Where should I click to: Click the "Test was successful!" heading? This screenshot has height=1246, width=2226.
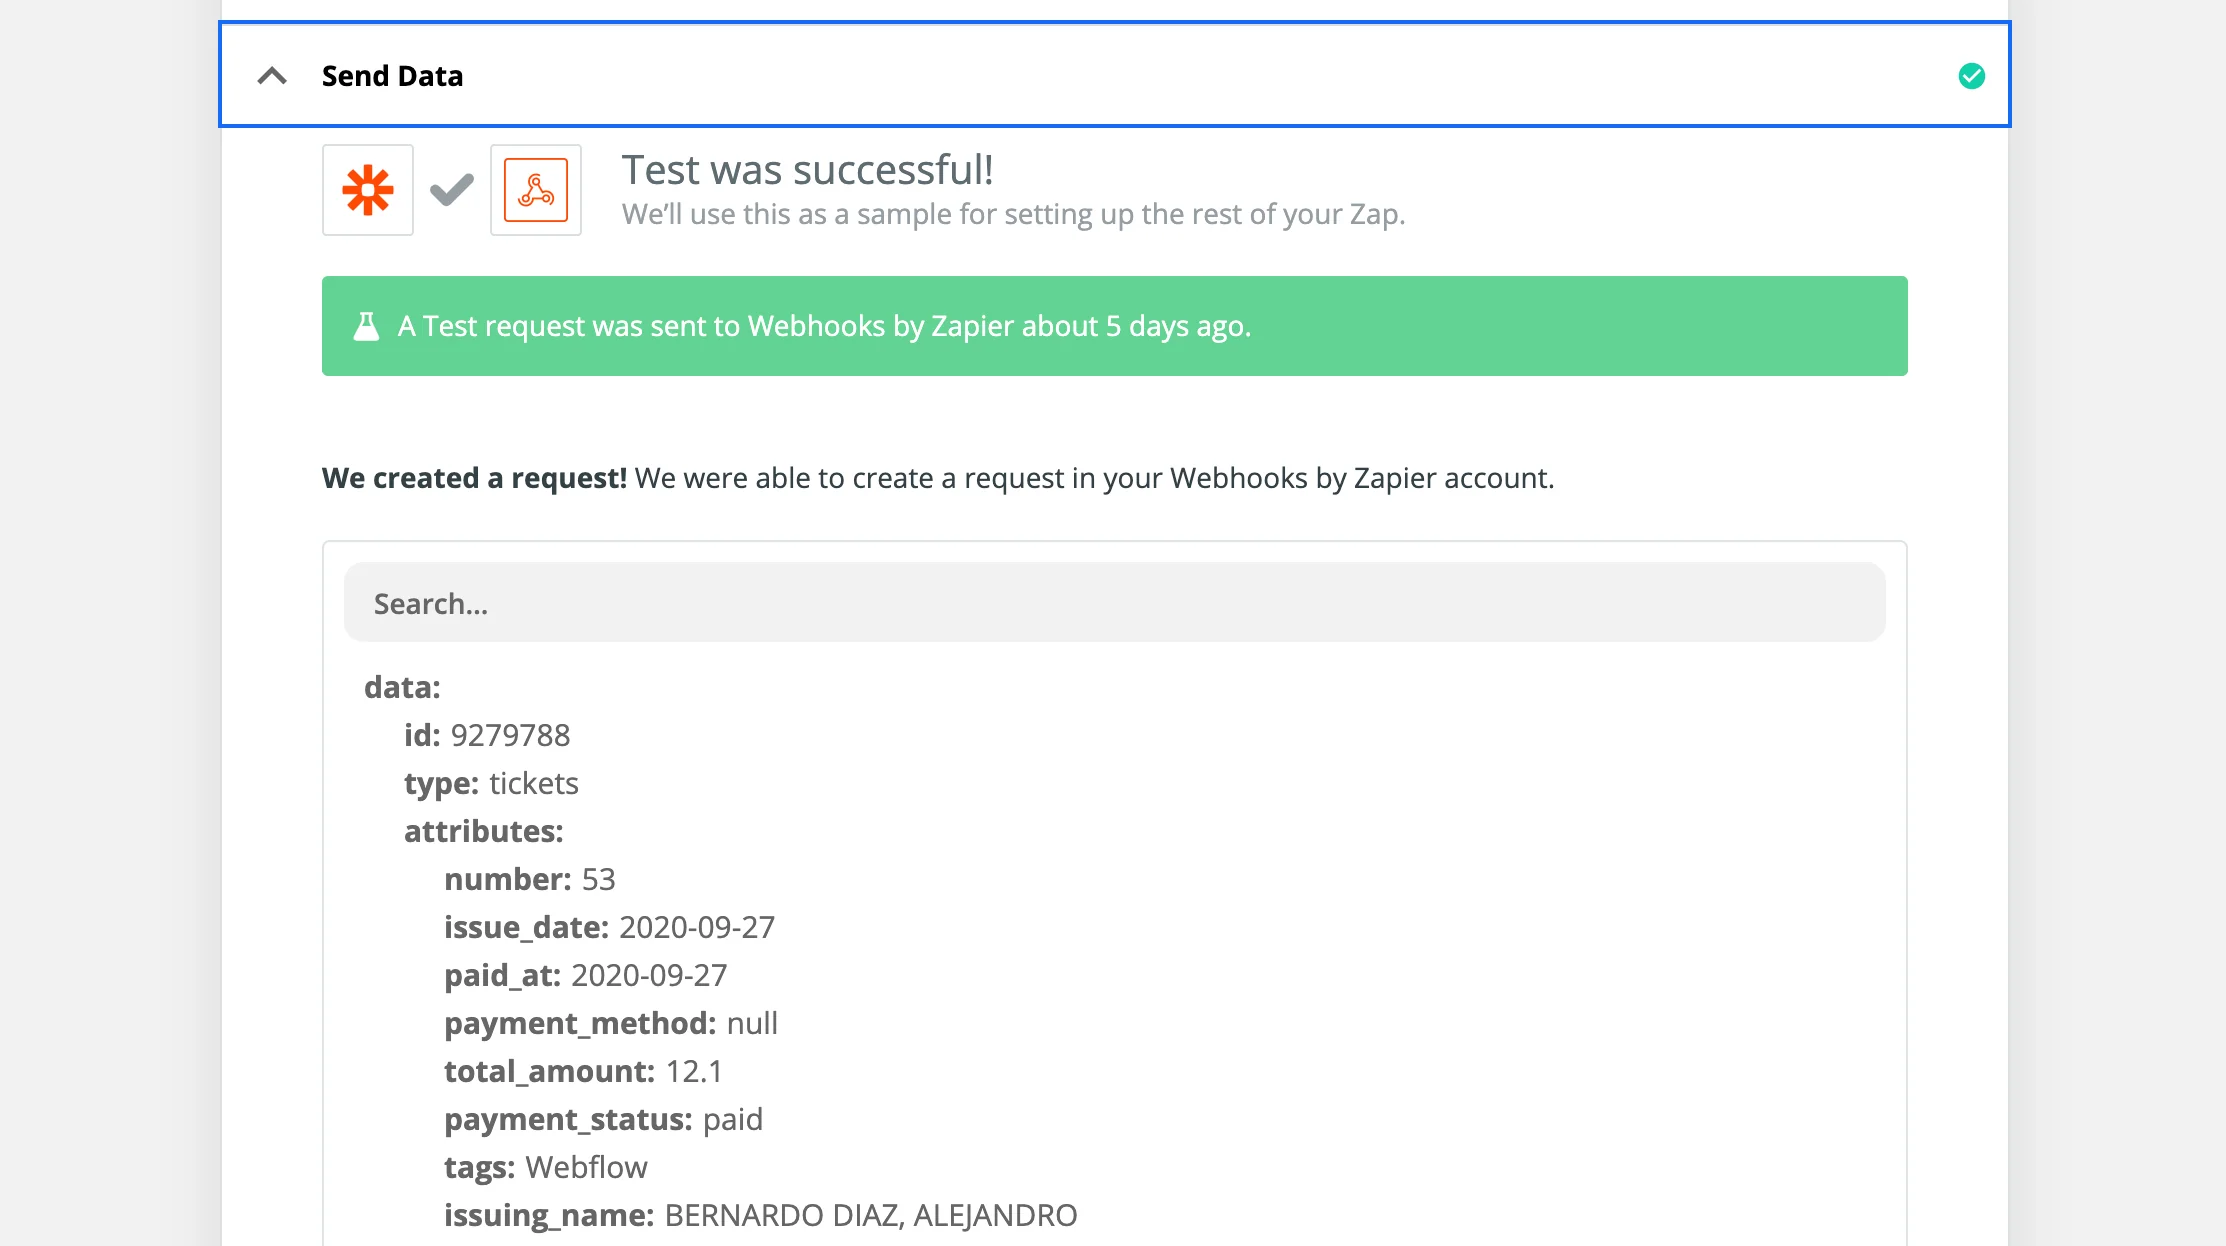point(807,170)
